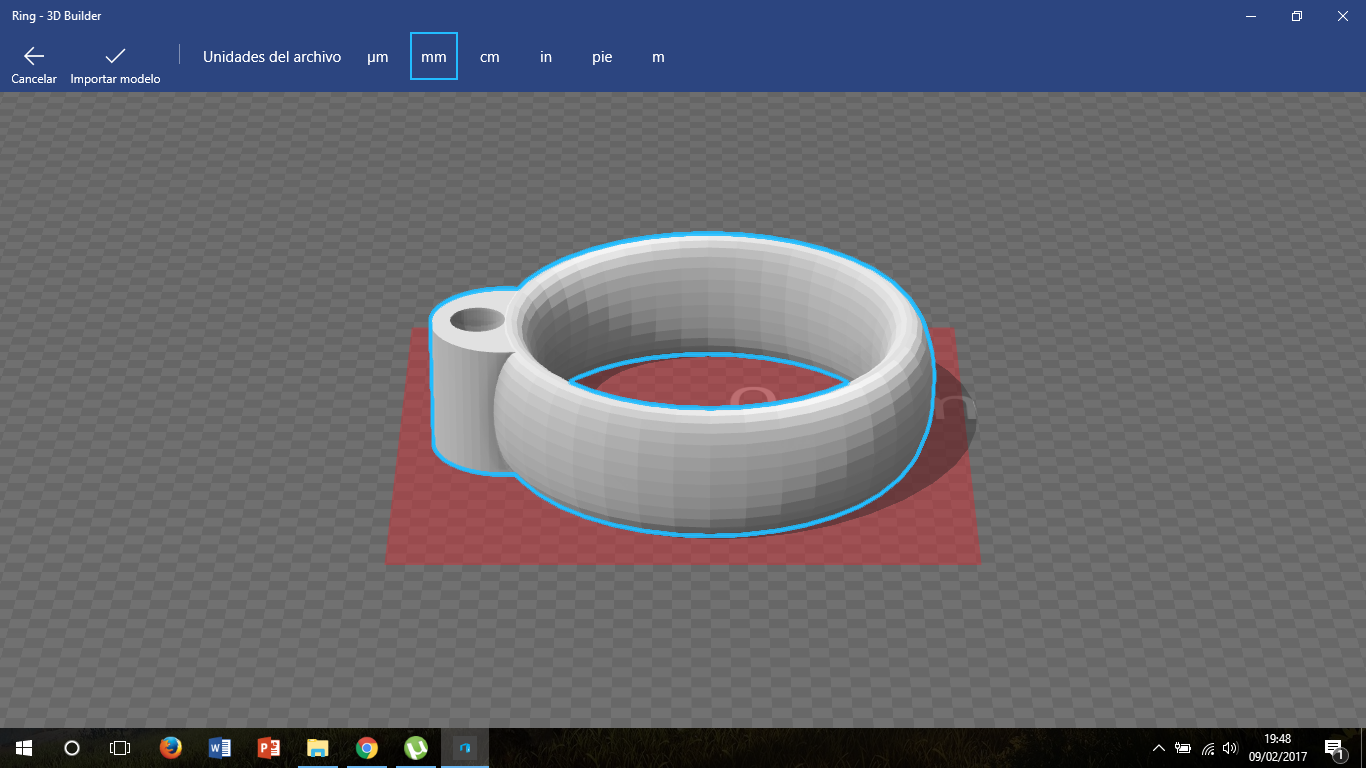The width and height of the screenshot is (1366, 768).
Task: Show hidden tray icons chevron
Action: coord(1159,748)
